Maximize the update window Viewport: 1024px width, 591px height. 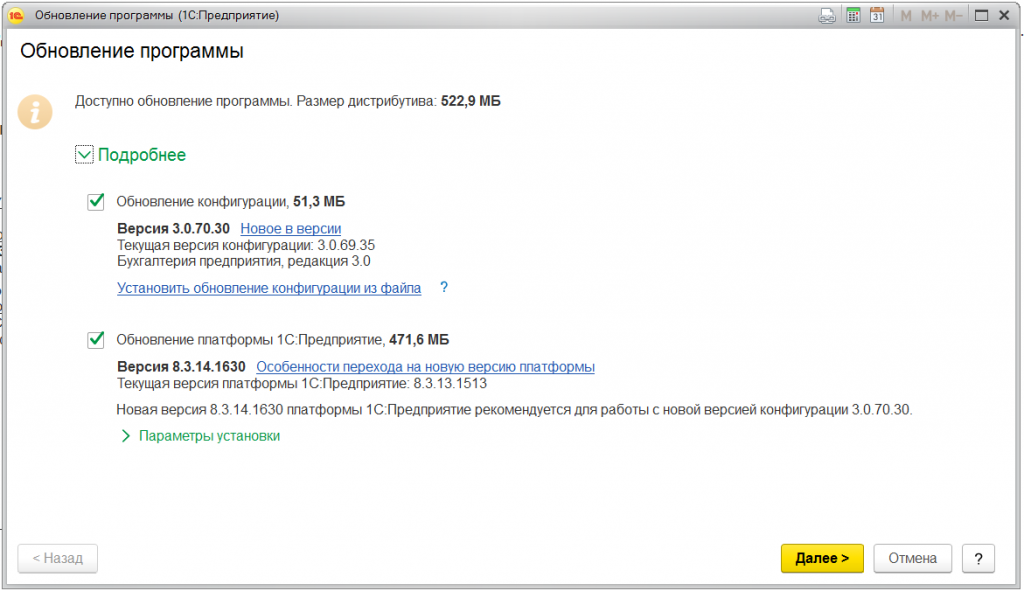click(981, 16)
